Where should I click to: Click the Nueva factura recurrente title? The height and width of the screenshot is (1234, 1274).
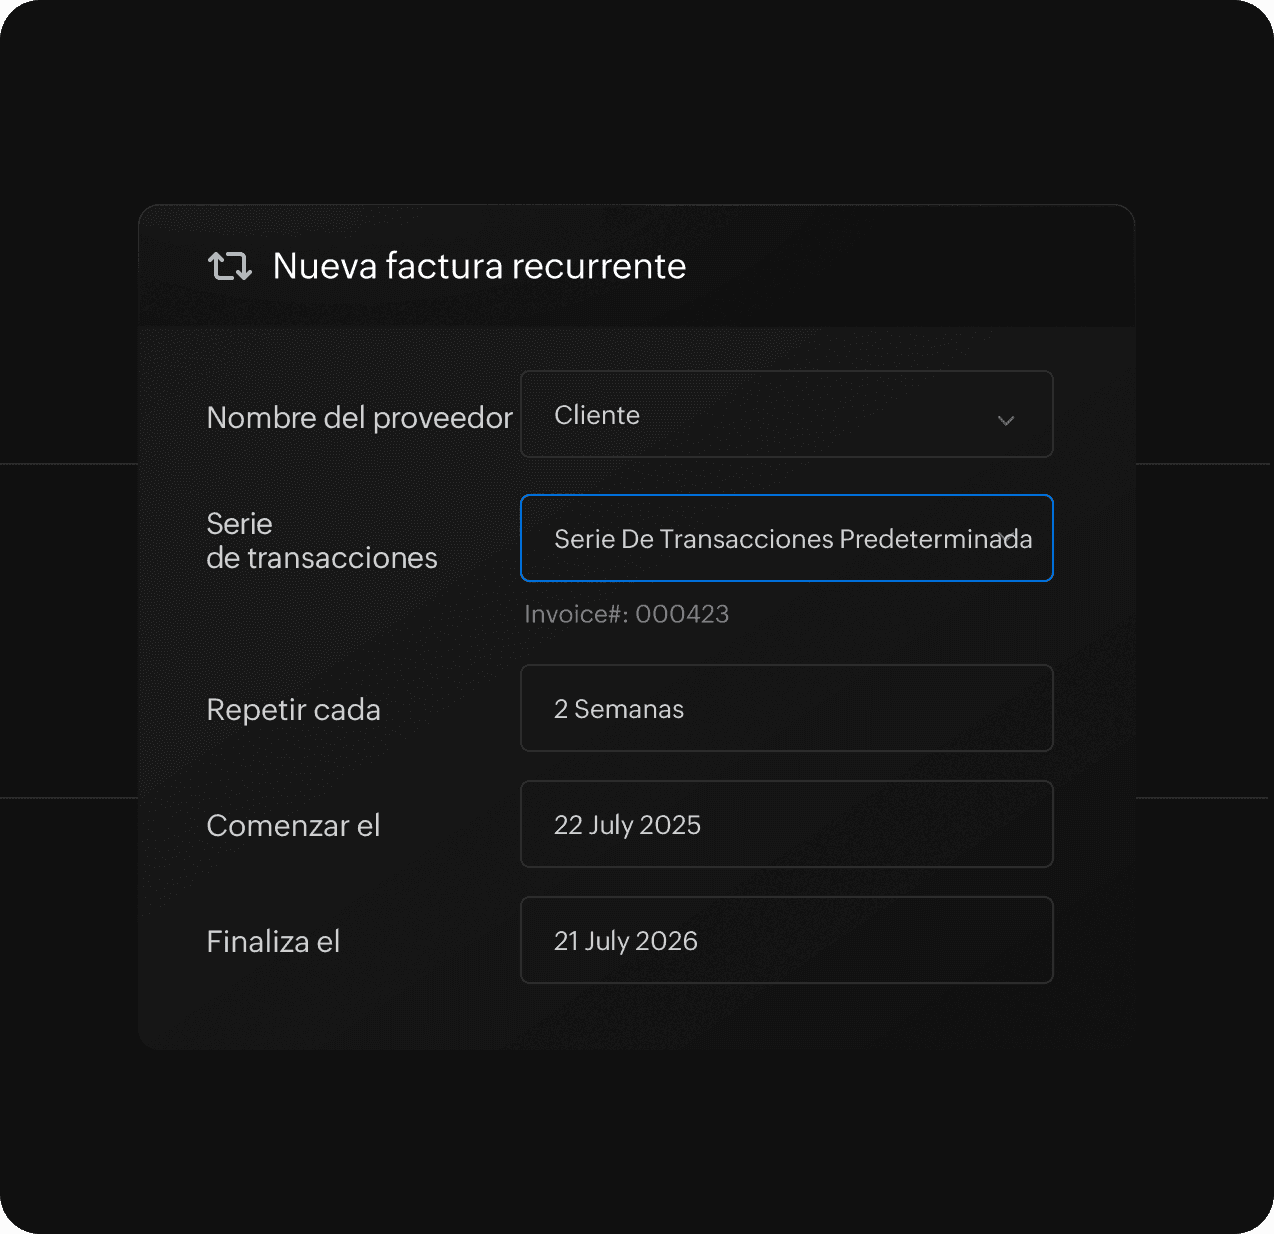479,266
